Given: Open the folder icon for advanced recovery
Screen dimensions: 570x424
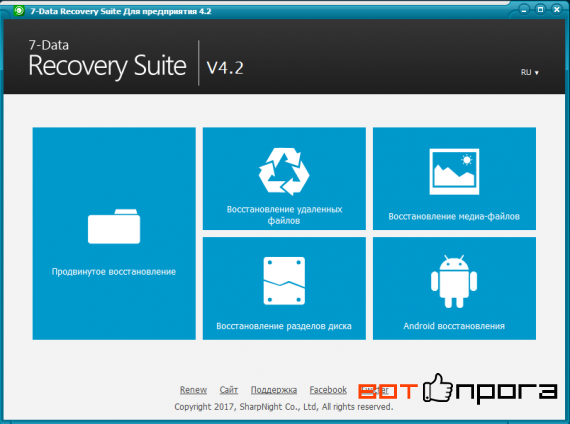Looking at the screenshot, I should 114,226.
